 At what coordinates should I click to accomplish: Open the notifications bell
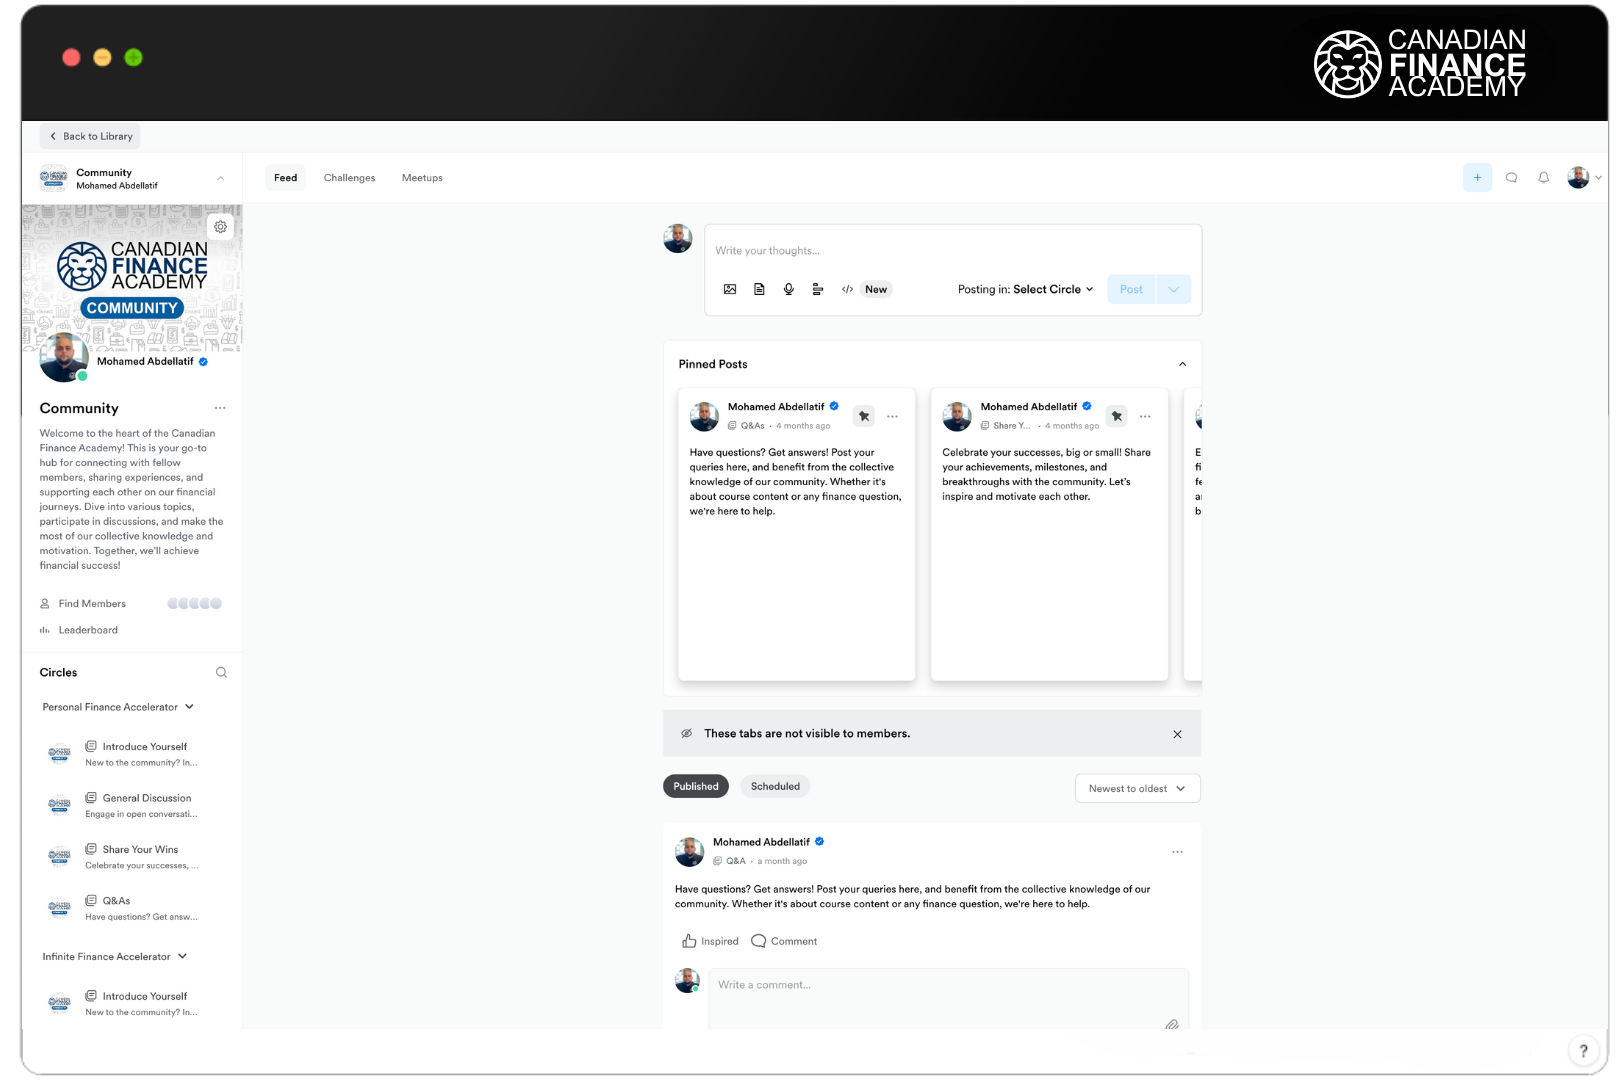pyautogui.click(x=1544, y=178)
